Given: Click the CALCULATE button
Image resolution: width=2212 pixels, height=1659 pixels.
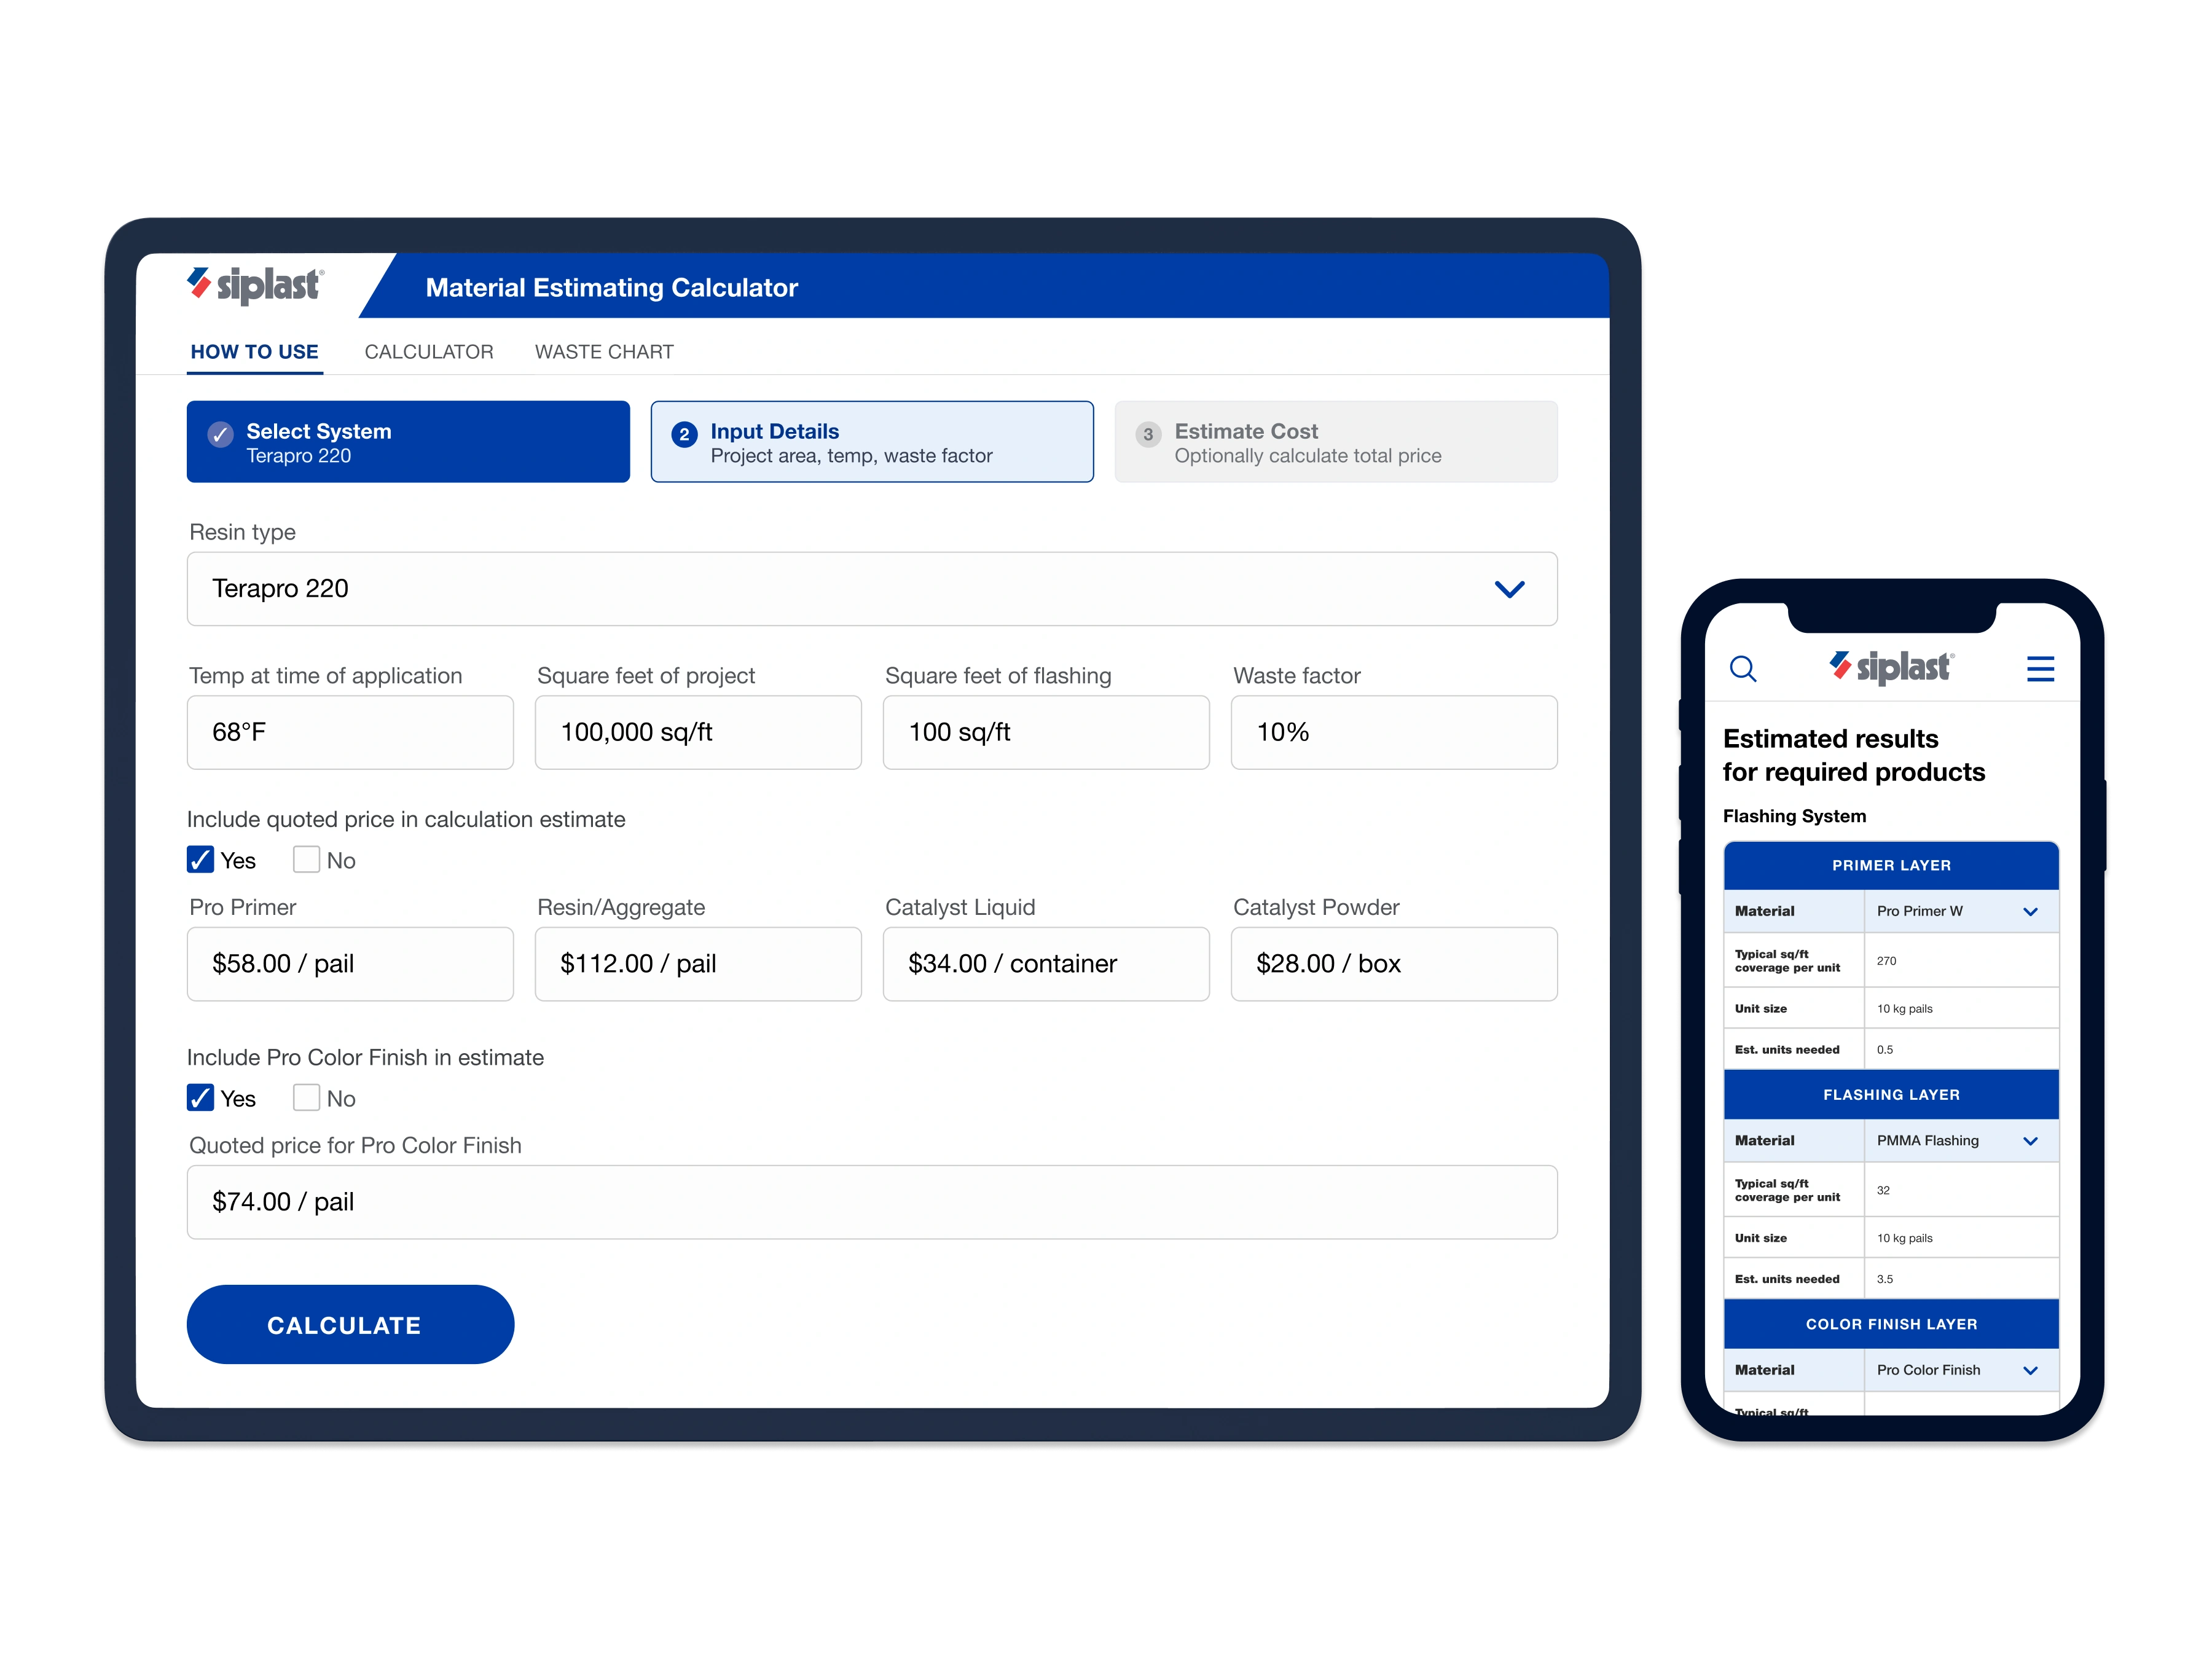Looking at the screenshot, I should point(350,1325).
